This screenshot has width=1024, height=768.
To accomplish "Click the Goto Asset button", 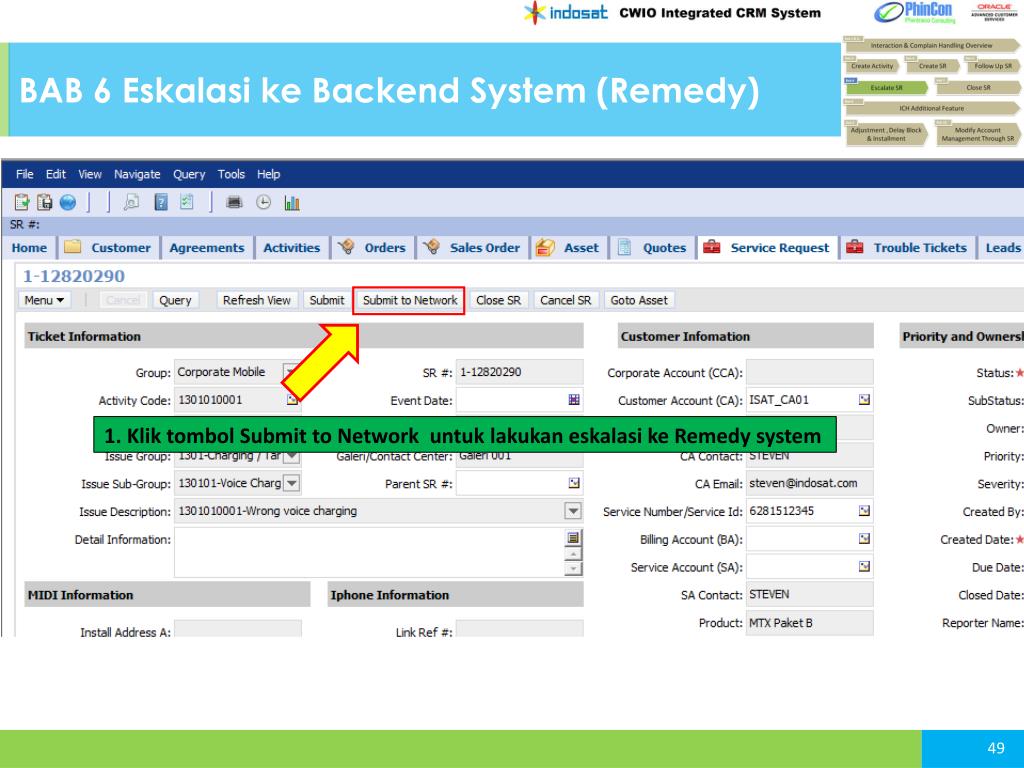I will click(639, 300).
